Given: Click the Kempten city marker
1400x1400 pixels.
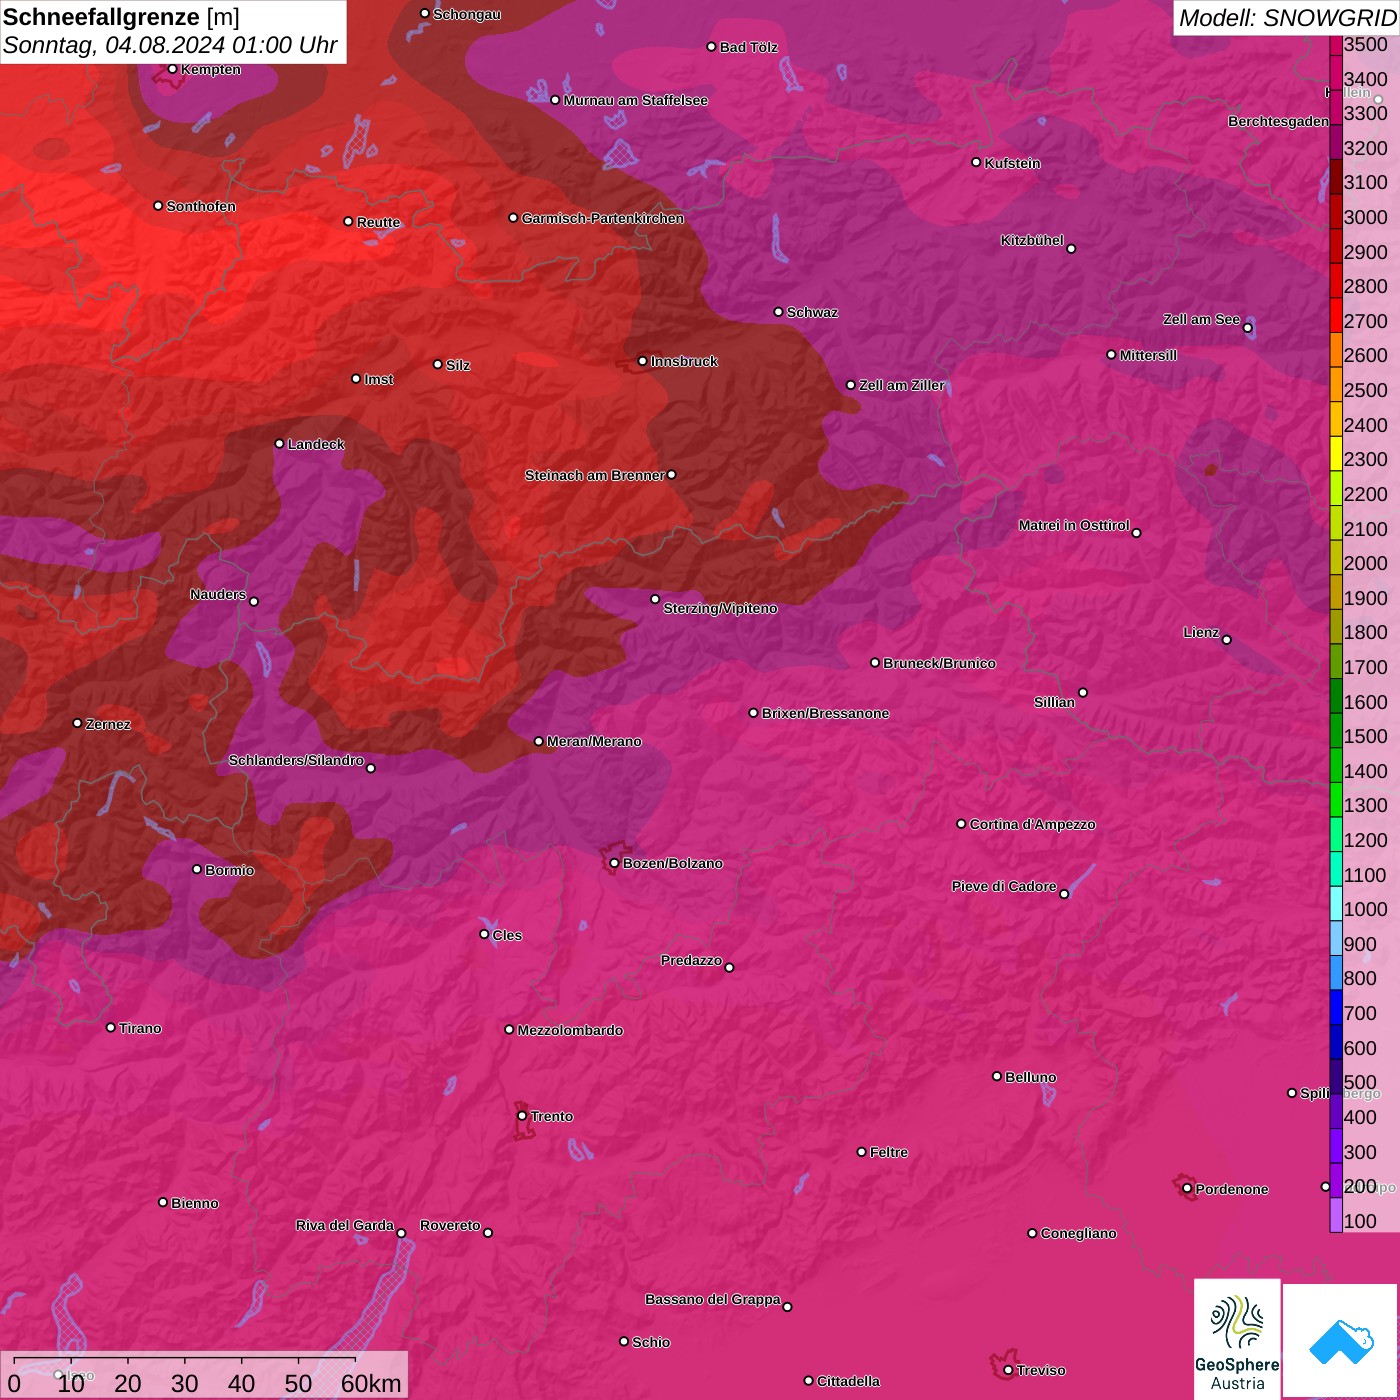Looking at the screenshot, I should pos(173,69).
